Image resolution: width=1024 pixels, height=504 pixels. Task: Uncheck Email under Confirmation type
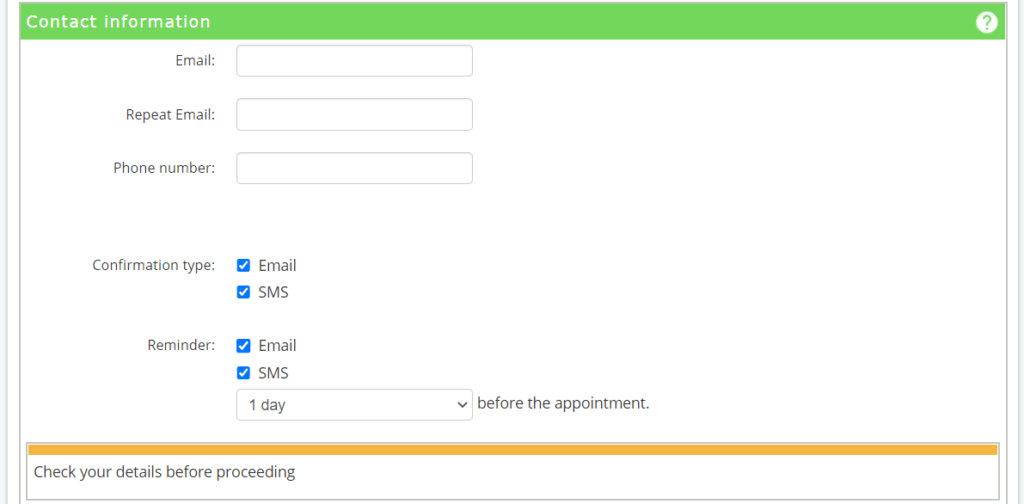[x=243, y=266]
